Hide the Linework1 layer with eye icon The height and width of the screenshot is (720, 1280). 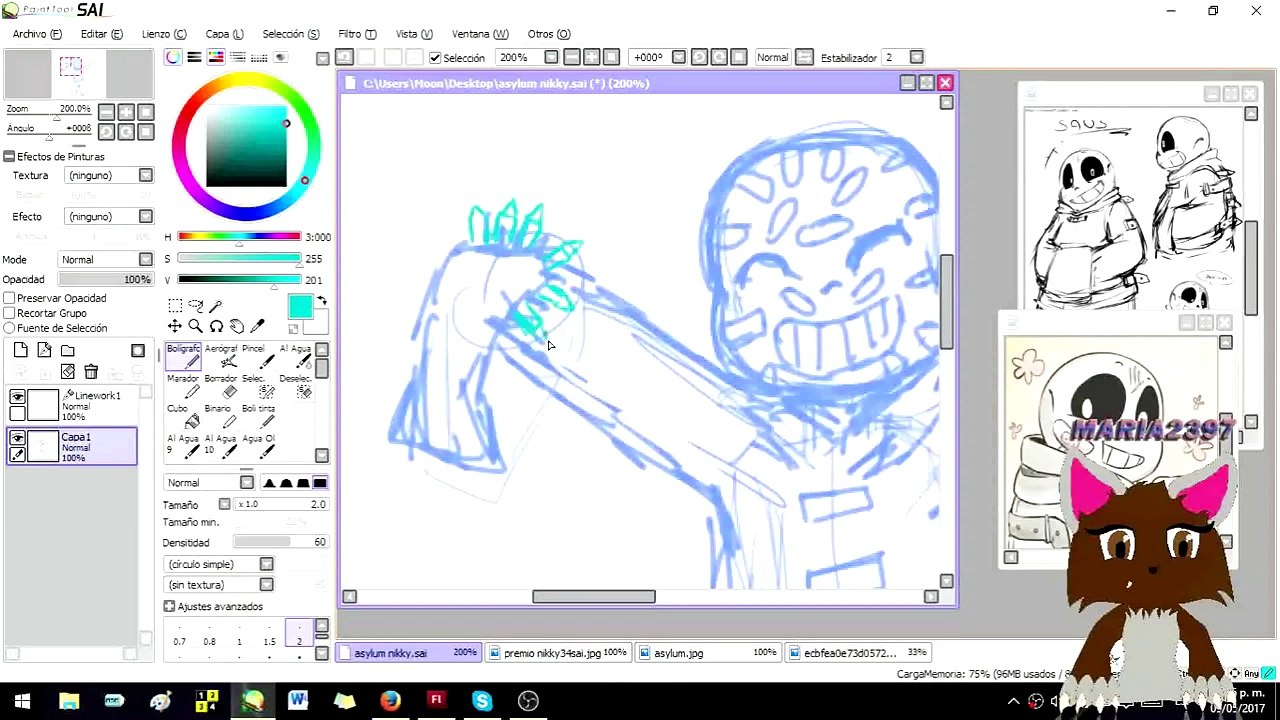[x=18, y=397]
